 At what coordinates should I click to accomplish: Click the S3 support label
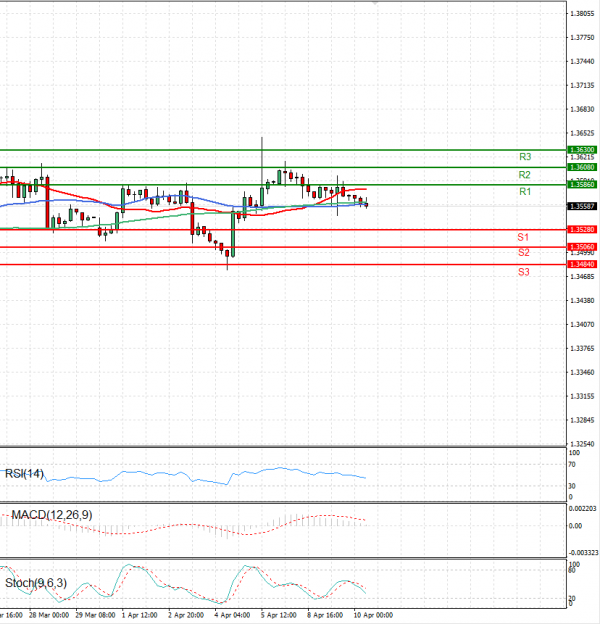coord(524,272)
